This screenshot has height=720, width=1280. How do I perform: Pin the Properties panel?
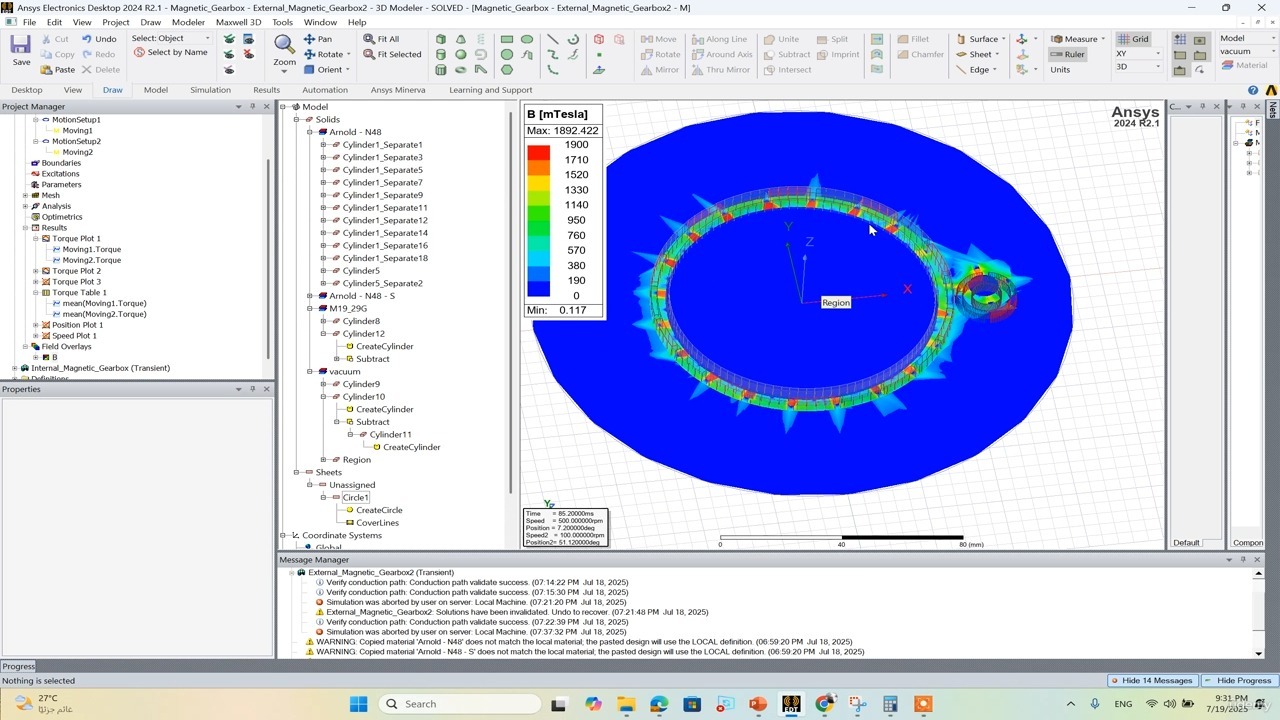[x=252, y=389]
